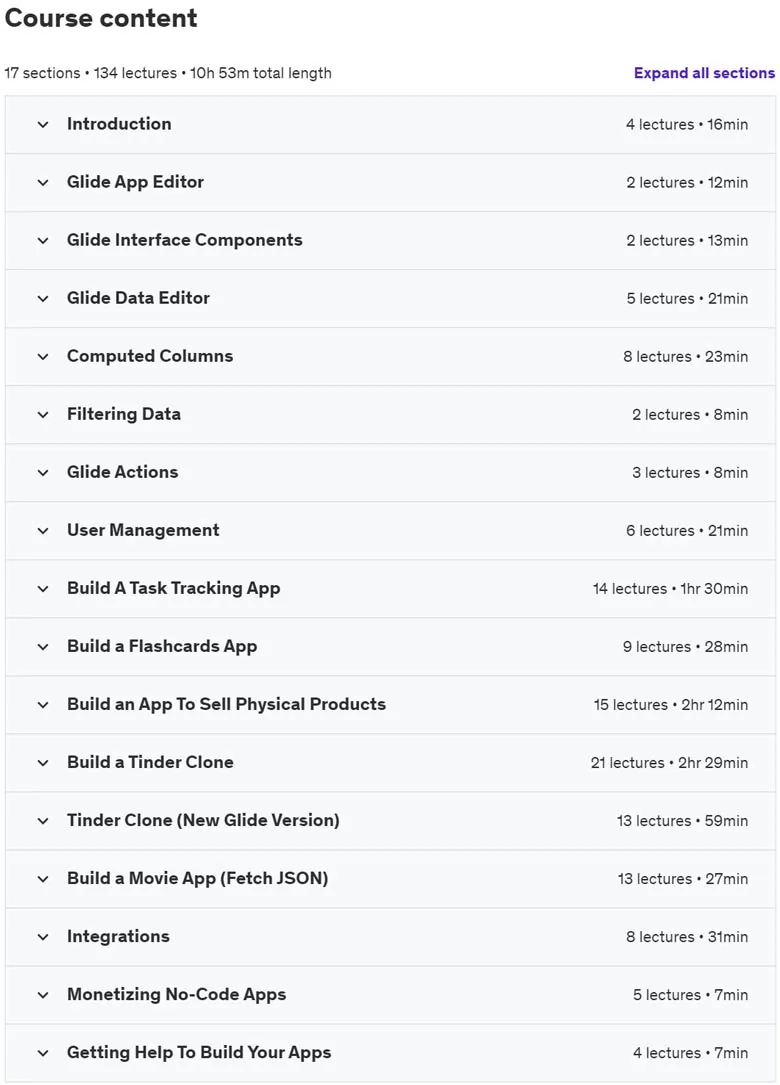Click the Computed Columns title

(x=150, y=356)
